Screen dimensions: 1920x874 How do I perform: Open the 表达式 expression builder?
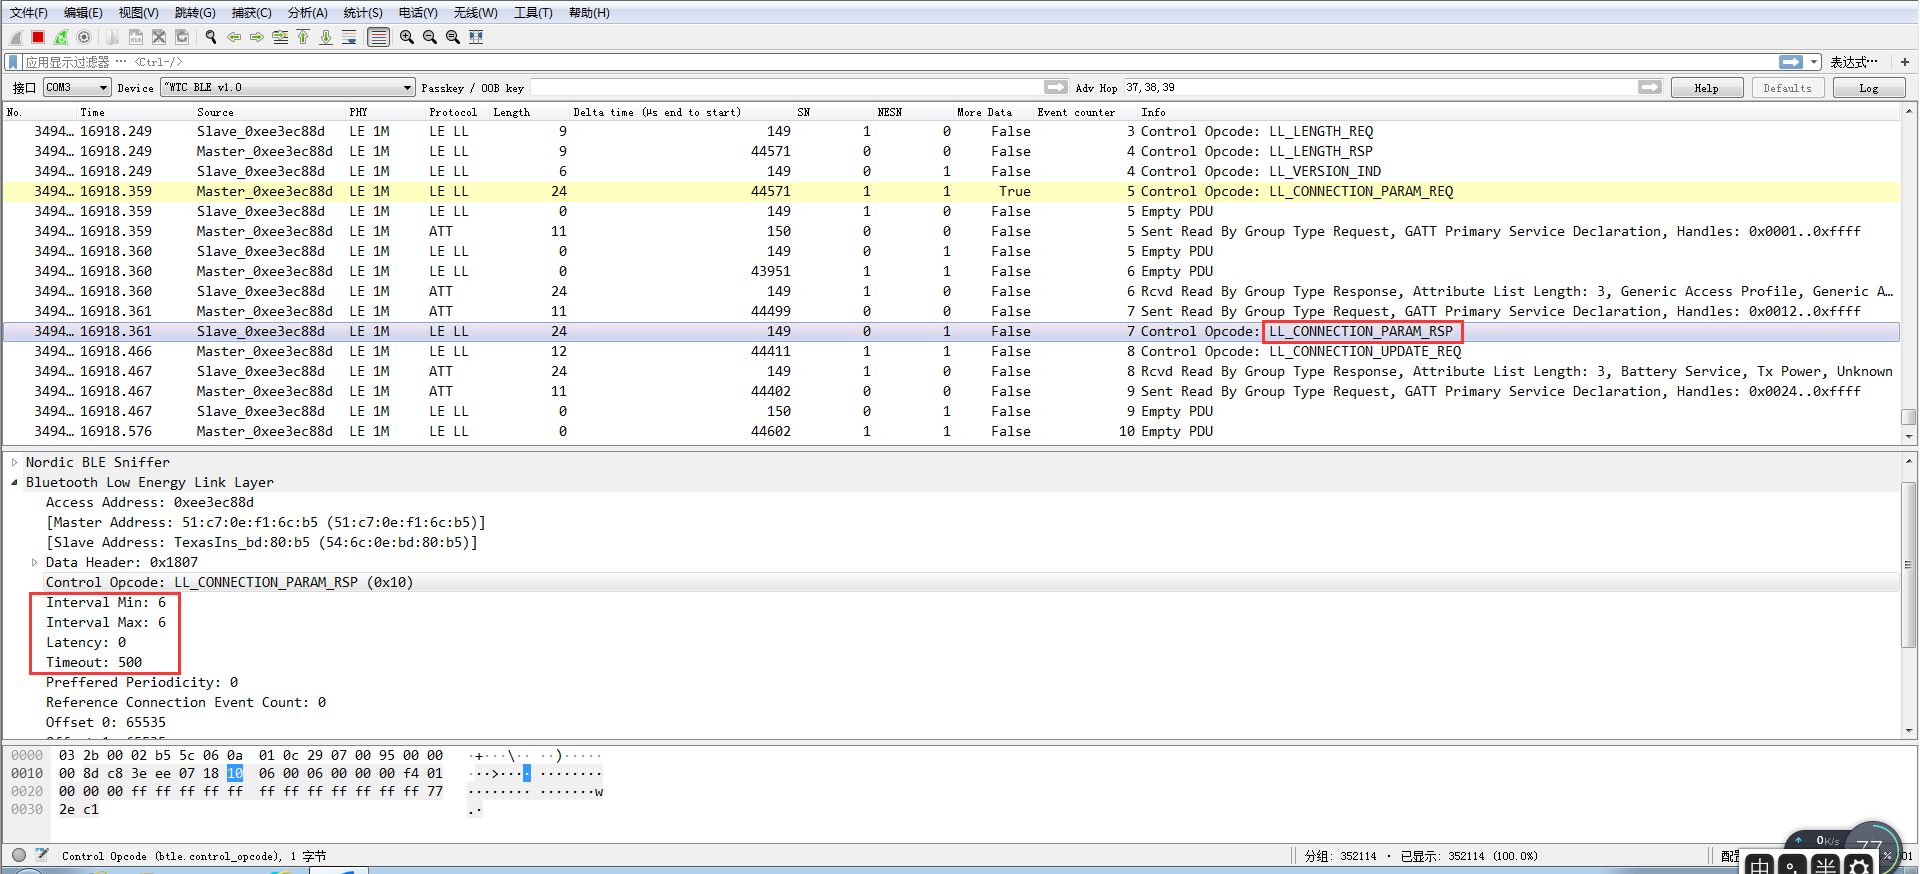click(1854, 62)
